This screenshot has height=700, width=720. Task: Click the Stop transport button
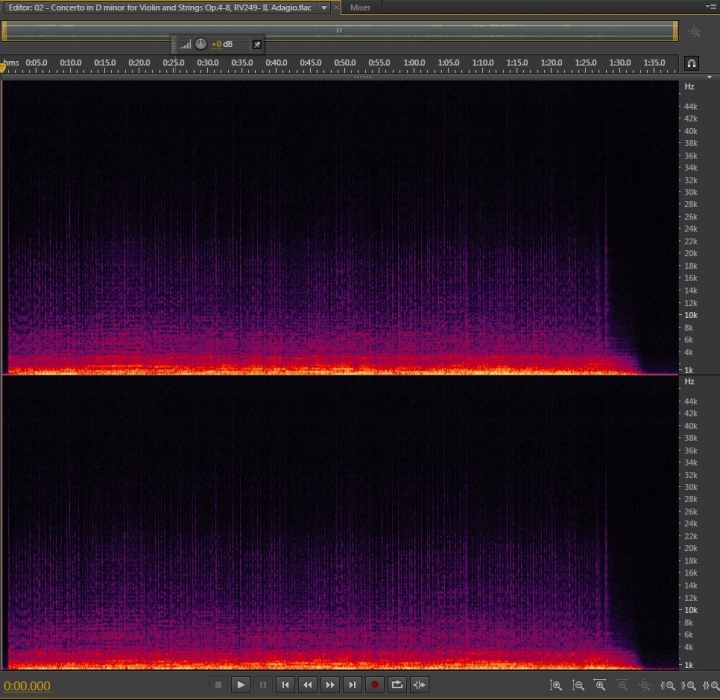(218, 685)
